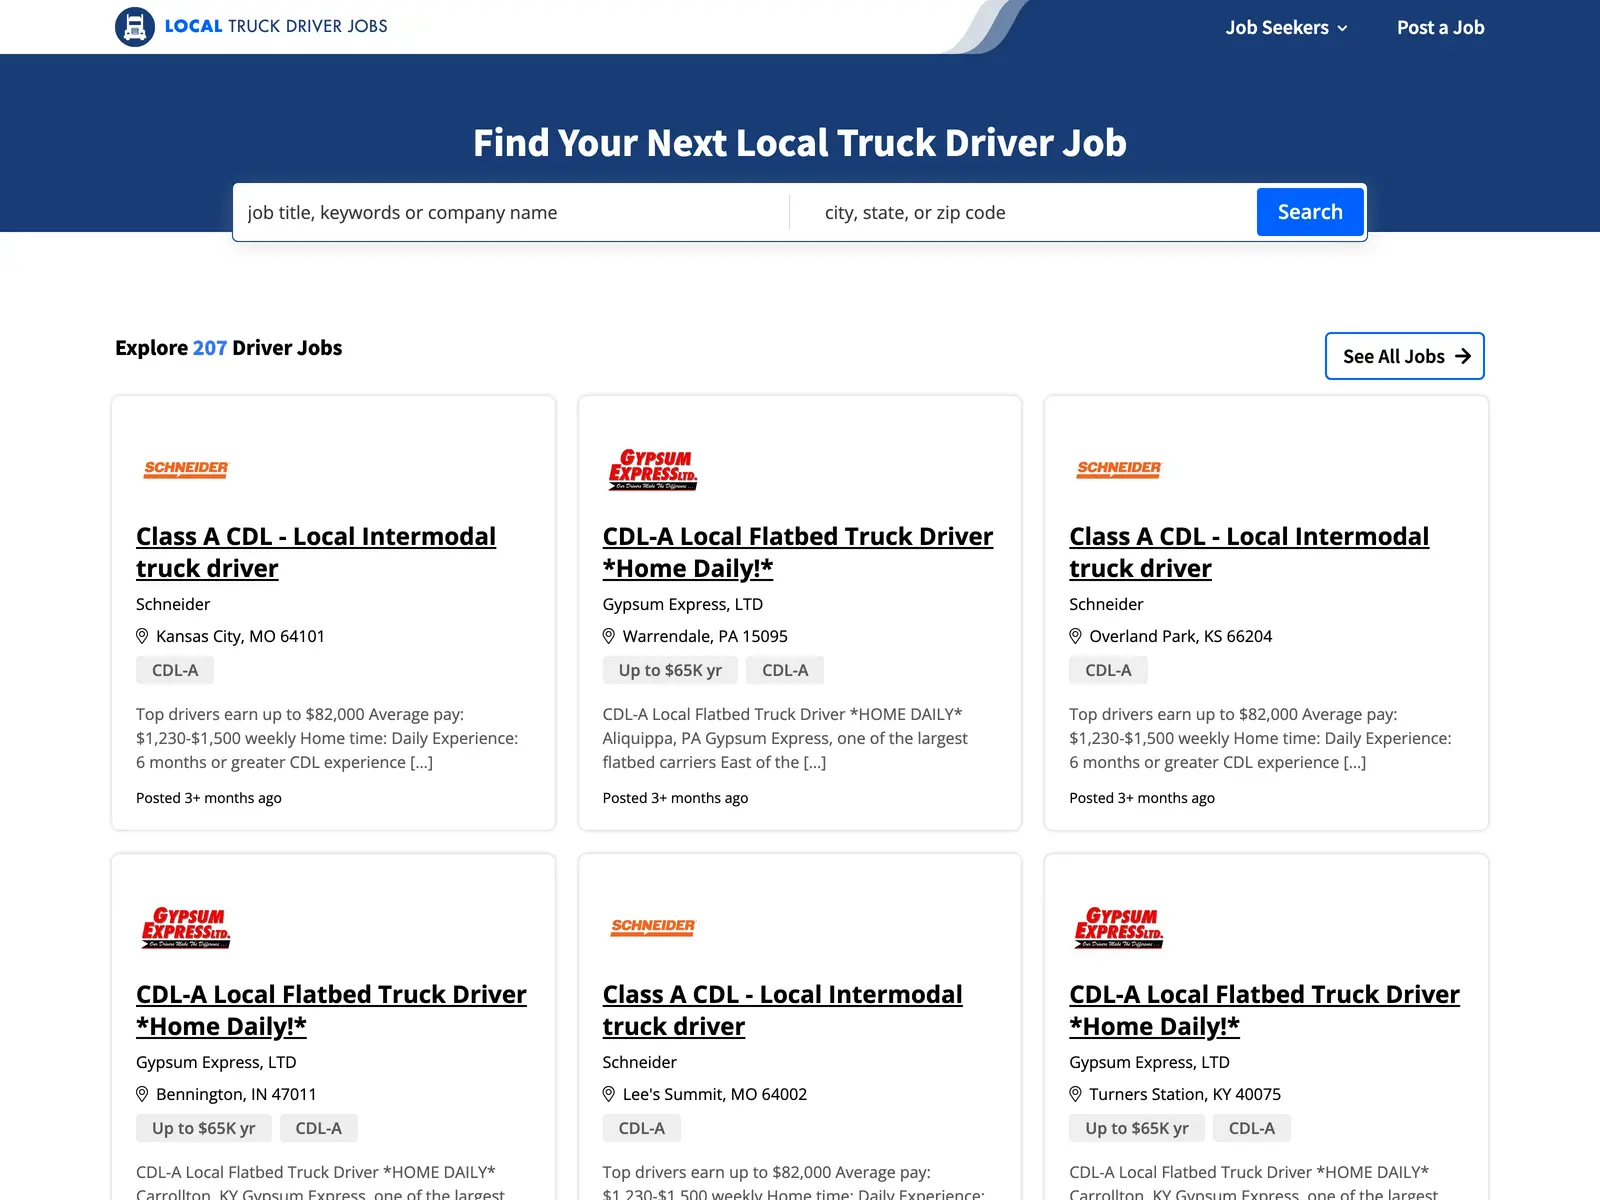
Task: Click CDL-A tag on Warrendale job
Action: pos(785,670)
